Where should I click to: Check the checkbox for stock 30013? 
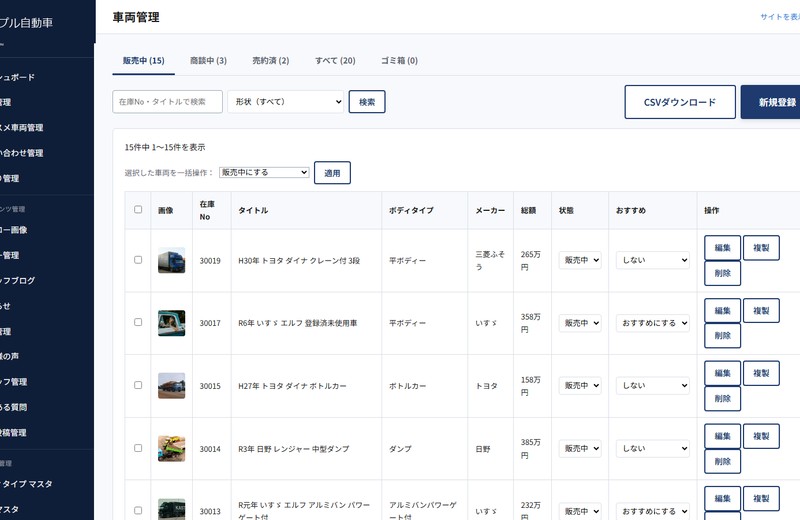138,510
